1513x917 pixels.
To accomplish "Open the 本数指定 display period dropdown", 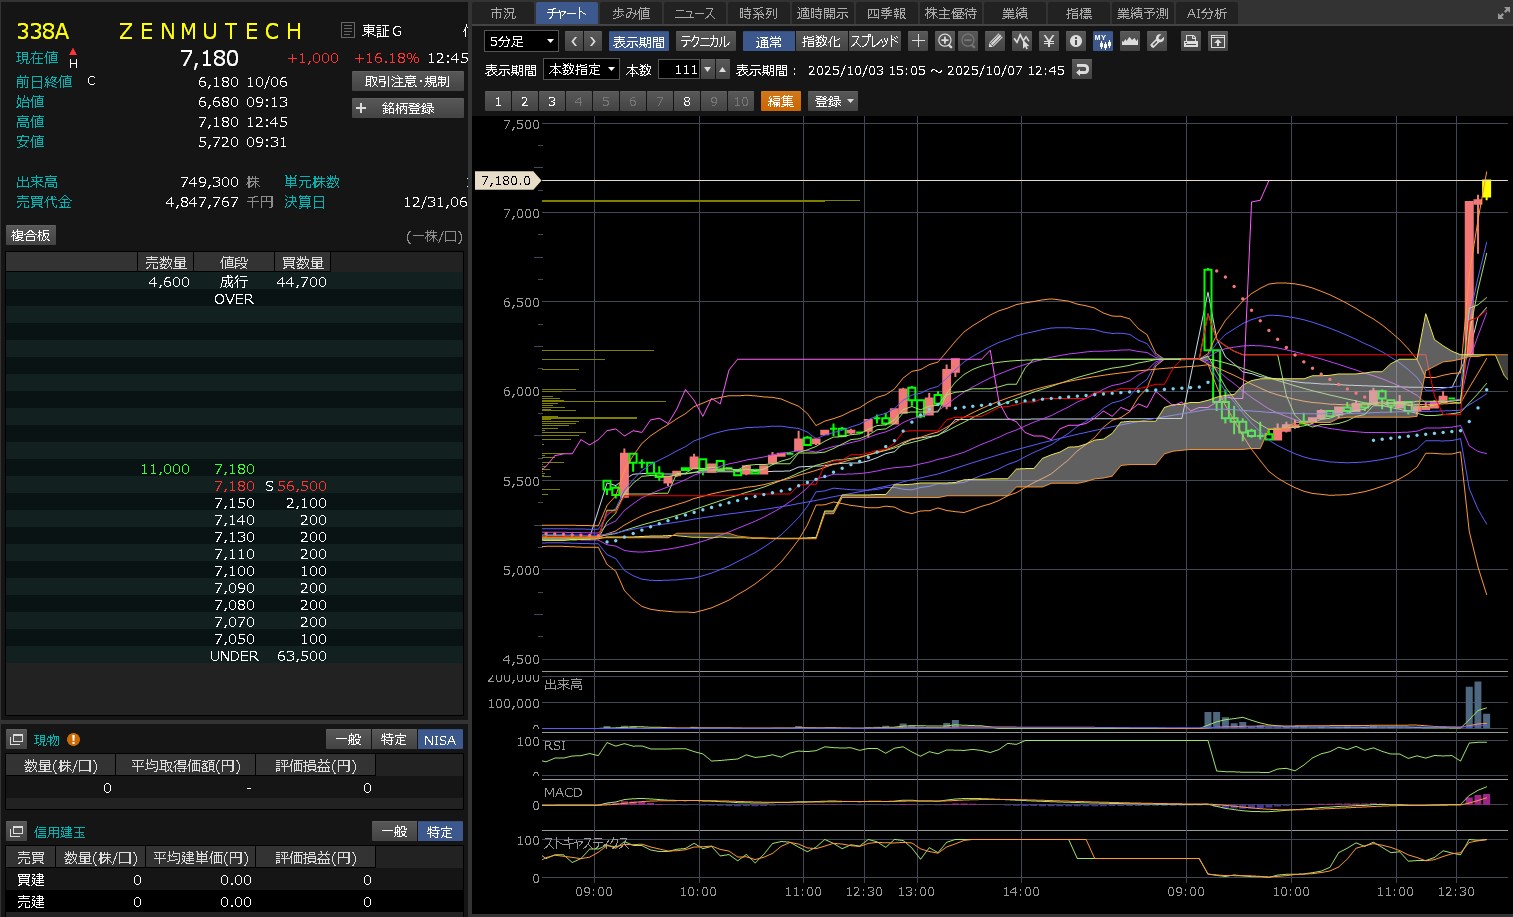I will pos(581,69).
